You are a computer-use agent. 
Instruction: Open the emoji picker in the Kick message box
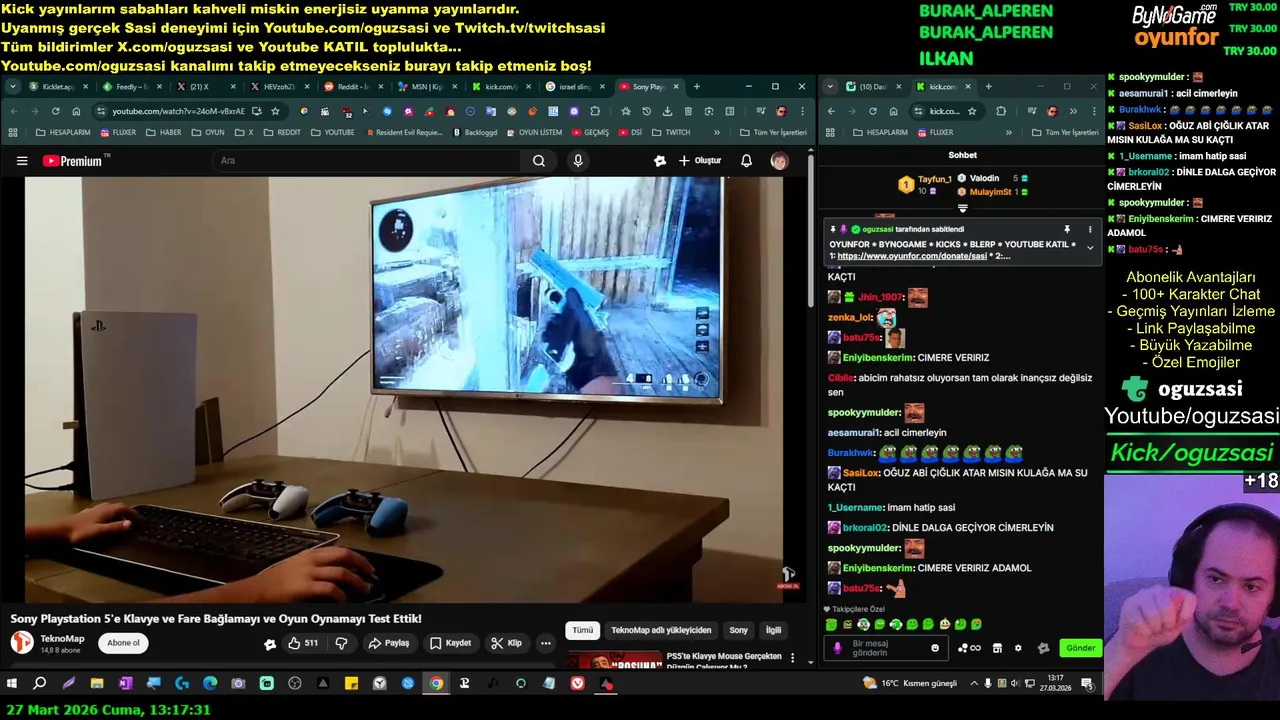pyautogui.click(x=935, y=648)
